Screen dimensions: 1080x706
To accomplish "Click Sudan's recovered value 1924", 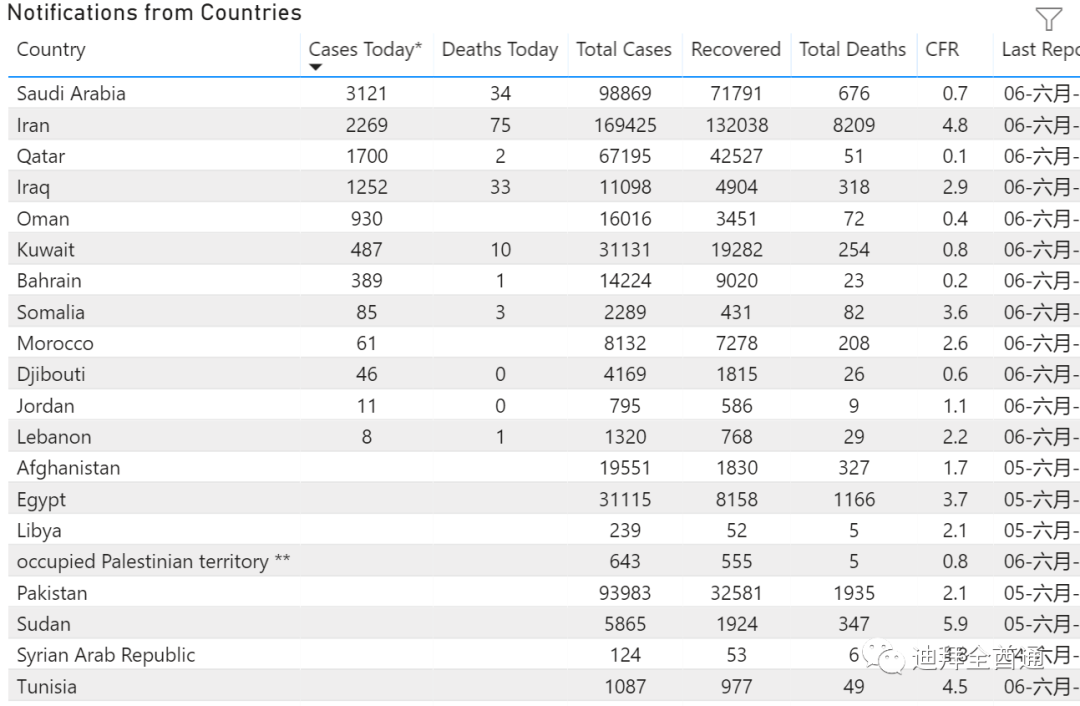I will pyautogui.click(x=736, y=625).
